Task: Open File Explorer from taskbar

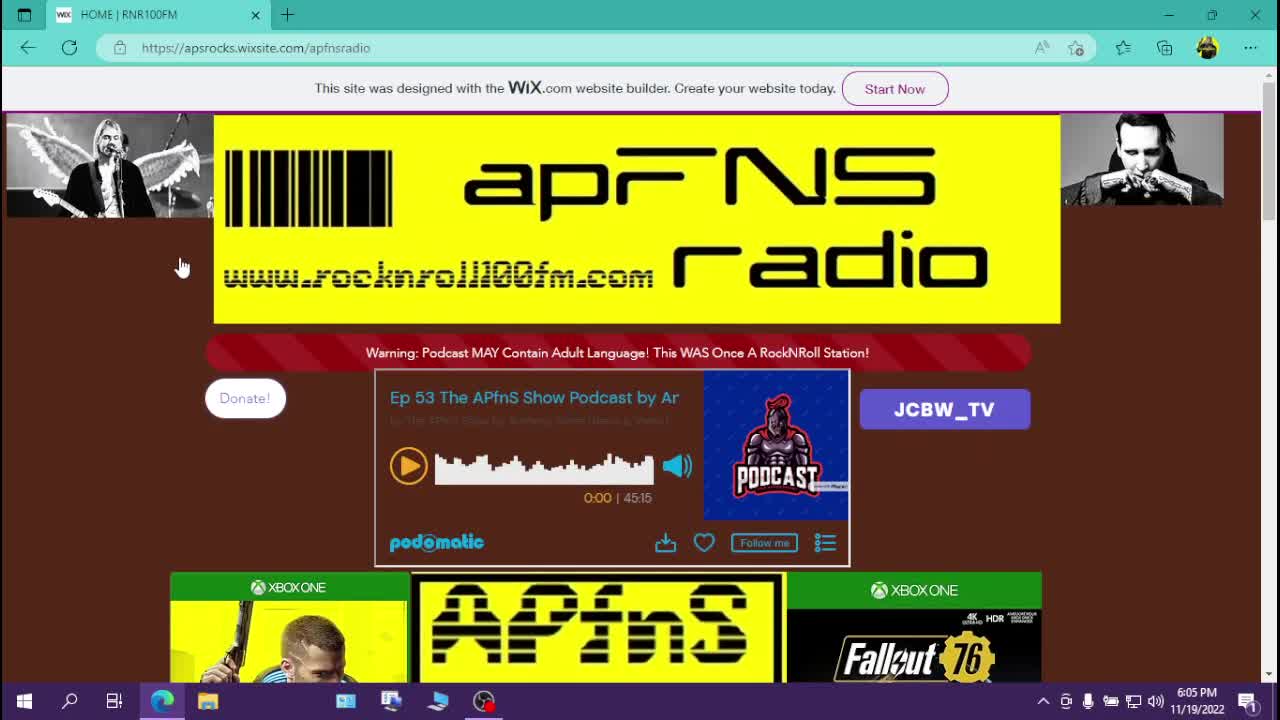Action: [x=208, y=701]
